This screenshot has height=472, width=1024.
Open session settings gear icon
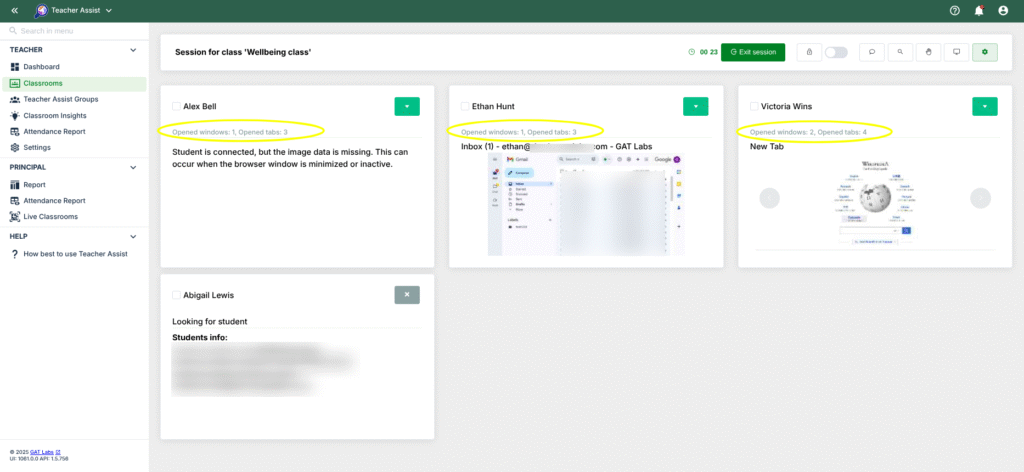click(x=985, y=52)
